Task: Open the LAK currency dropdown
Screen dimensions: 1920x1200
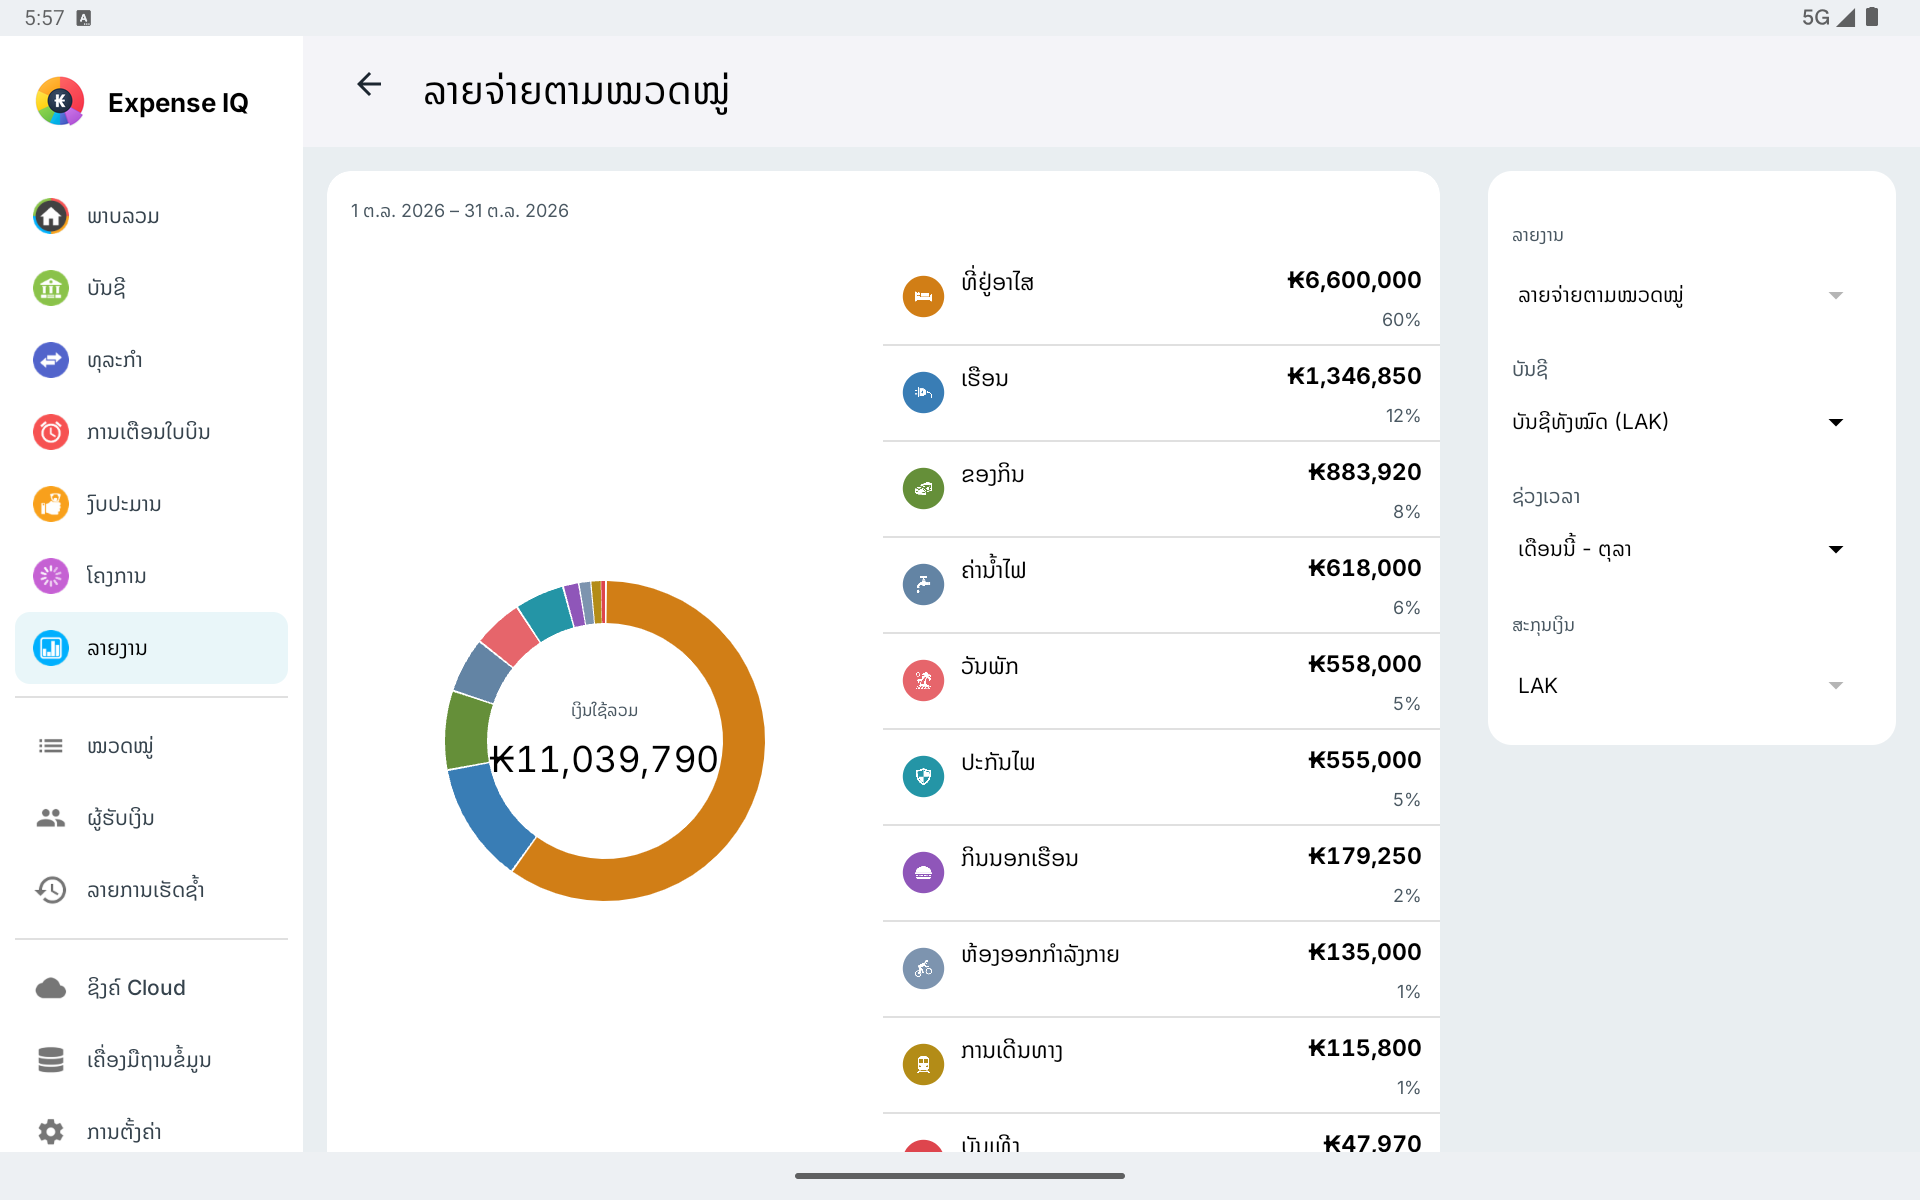Action: [1680, 686]
